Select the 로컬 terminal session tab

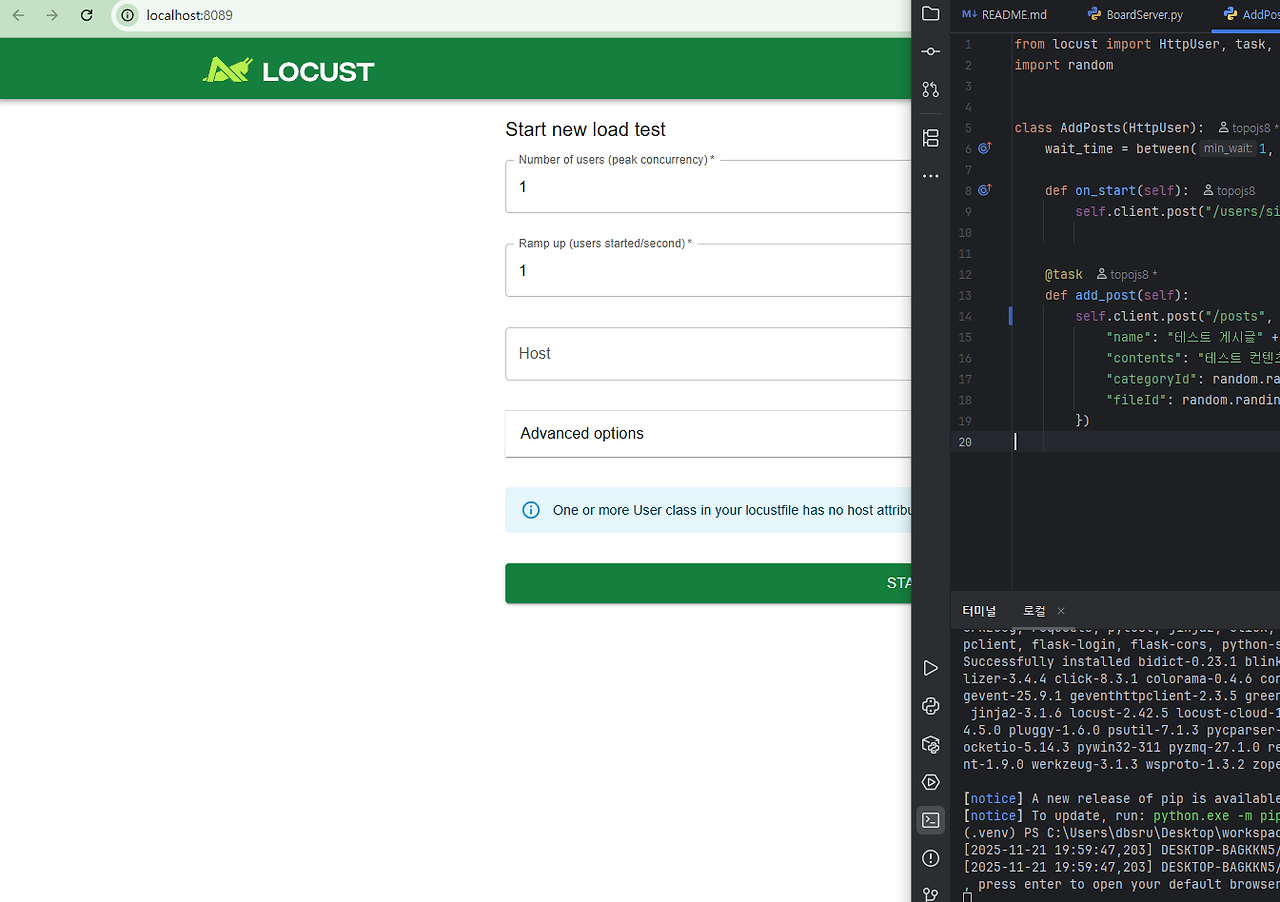pos(1034,610)
